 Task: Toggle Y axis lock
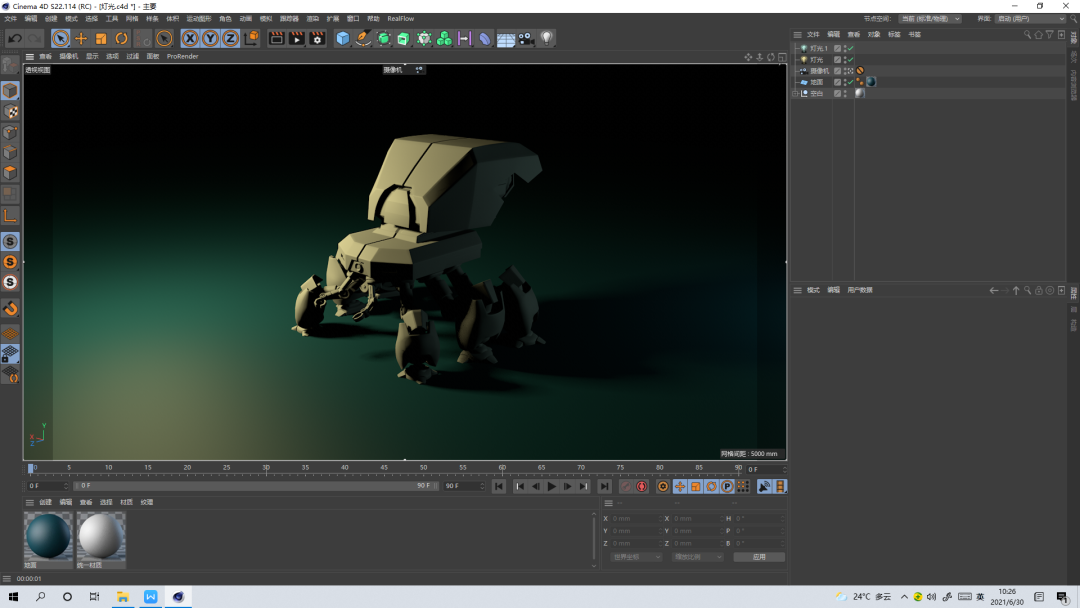[x=210, y=39]
